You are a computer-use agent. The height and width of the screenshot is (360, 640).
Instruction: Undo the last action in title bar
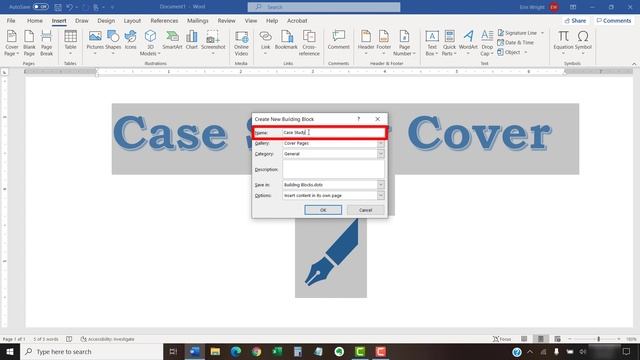coord(69,7)
